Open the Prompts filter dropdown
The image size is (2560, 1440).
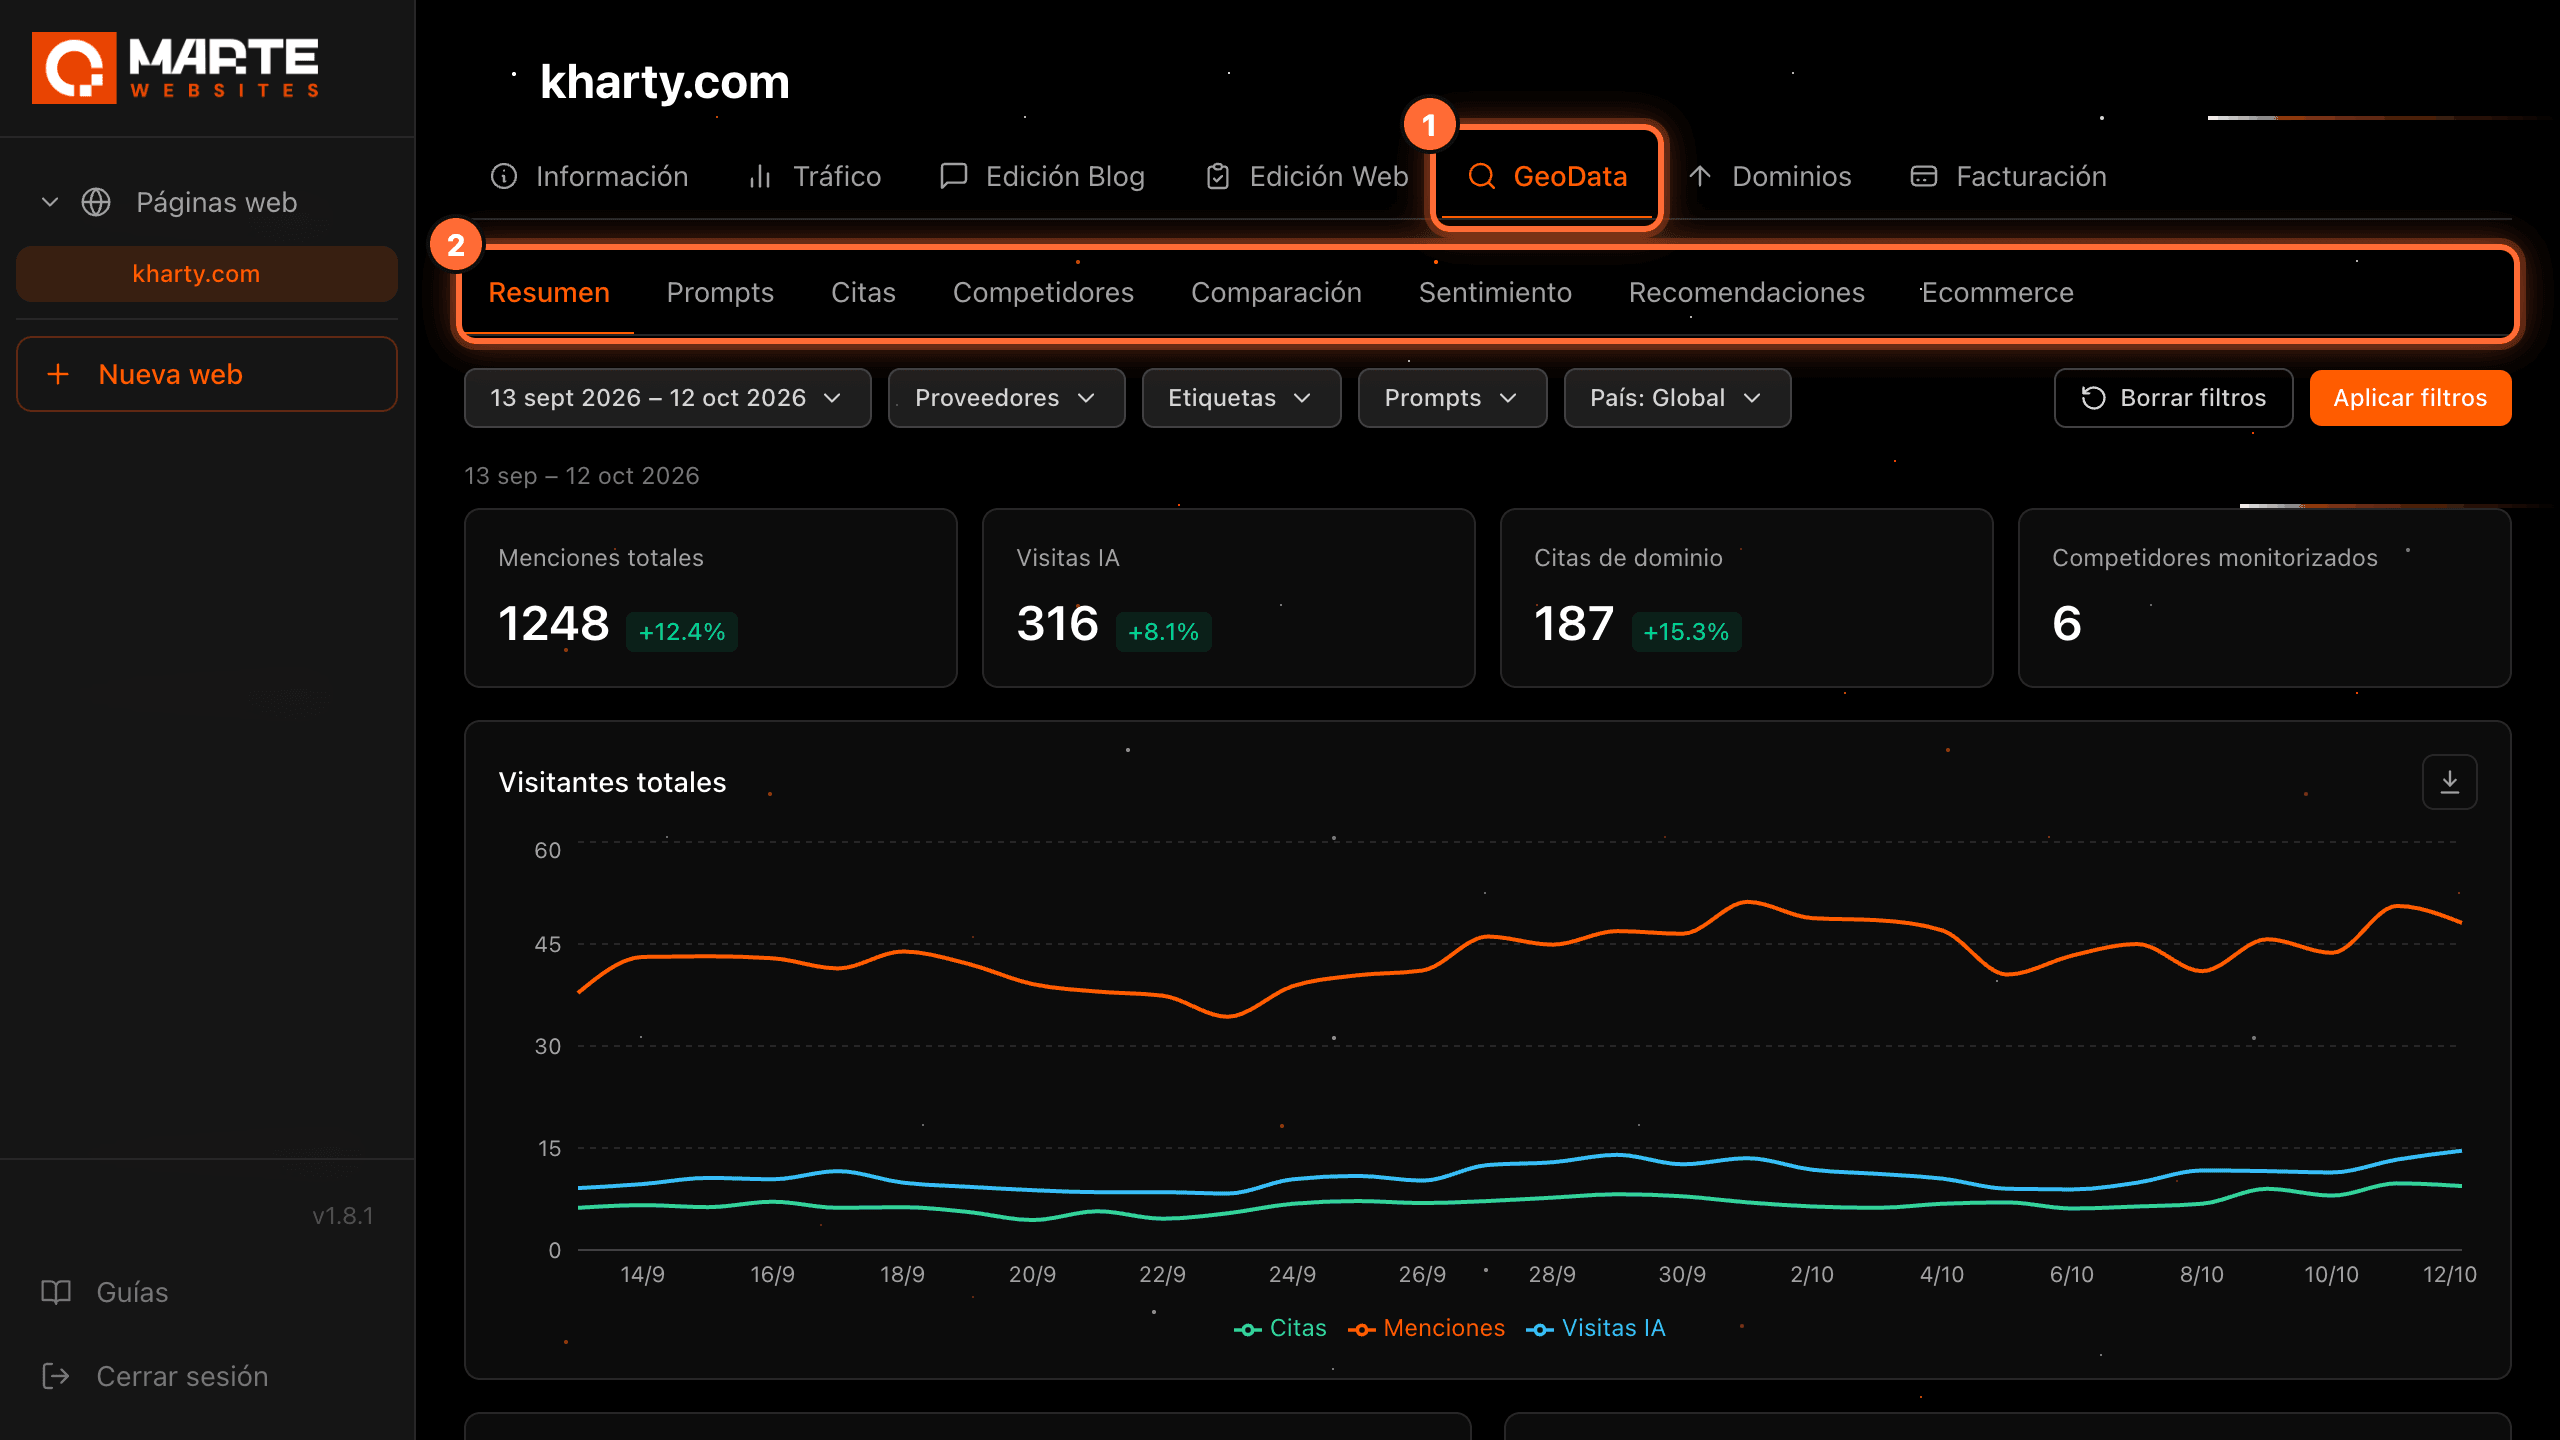coord(1452,398)
